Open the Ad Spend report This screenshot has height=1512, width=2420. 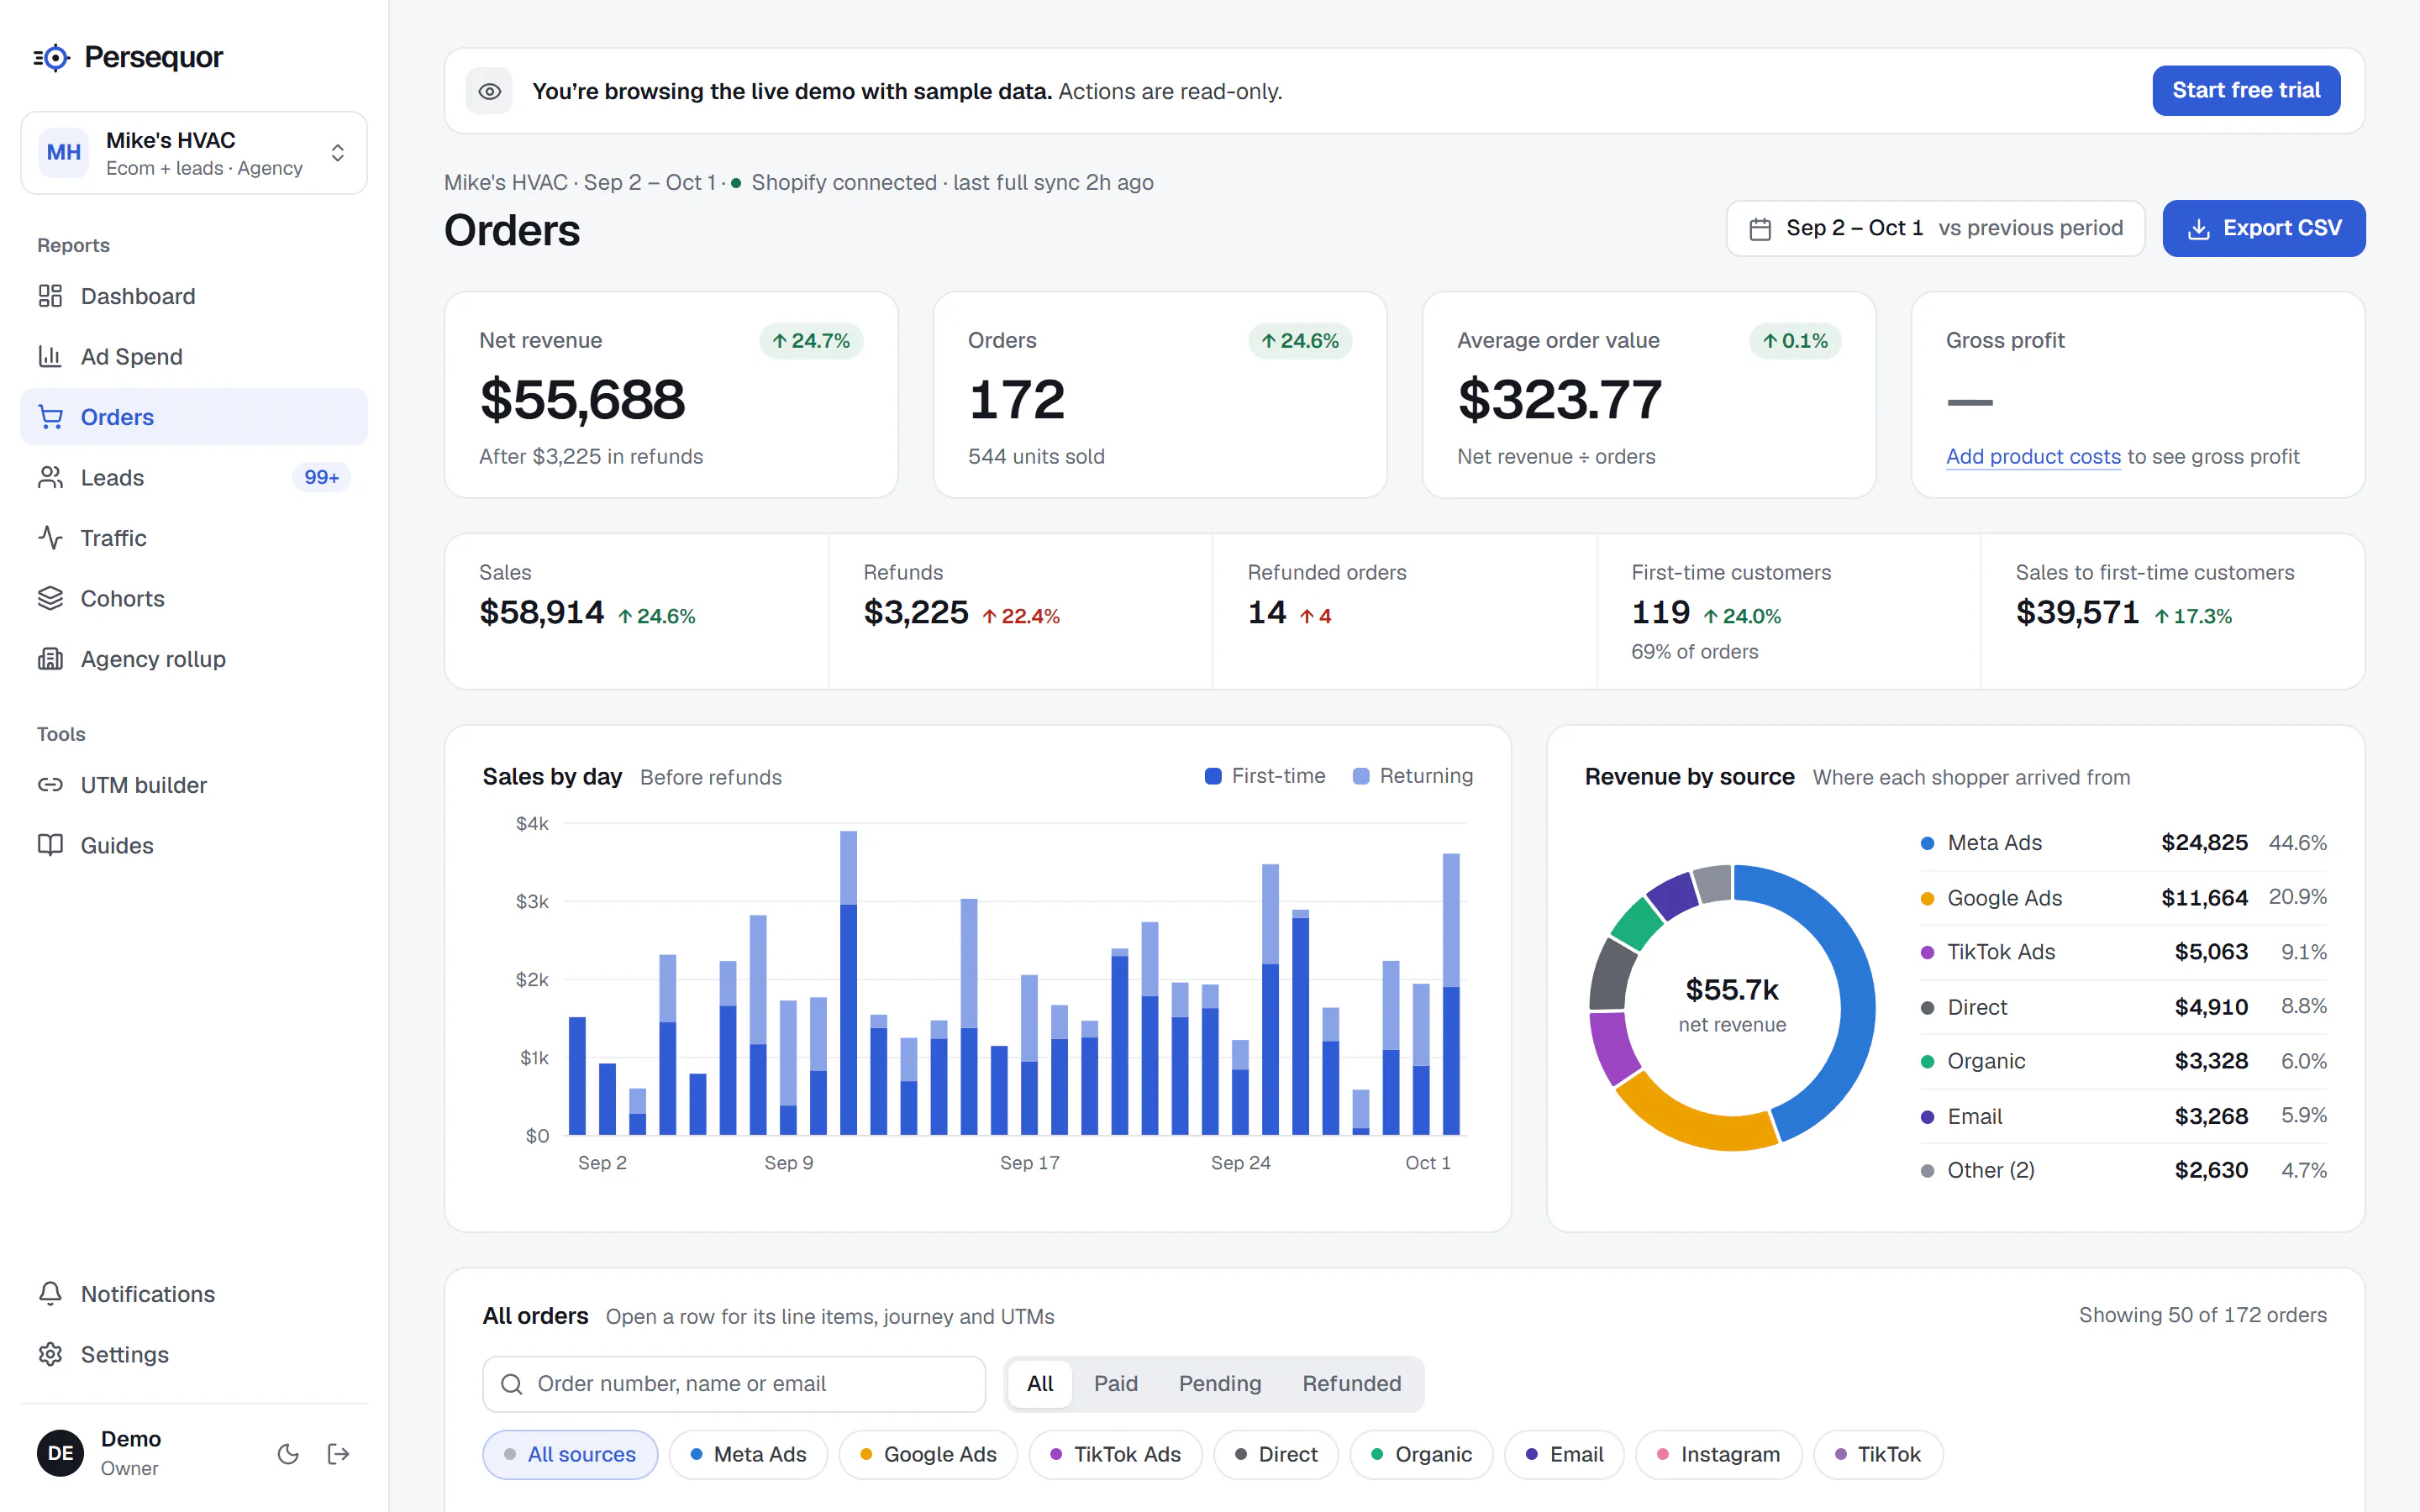194,356
